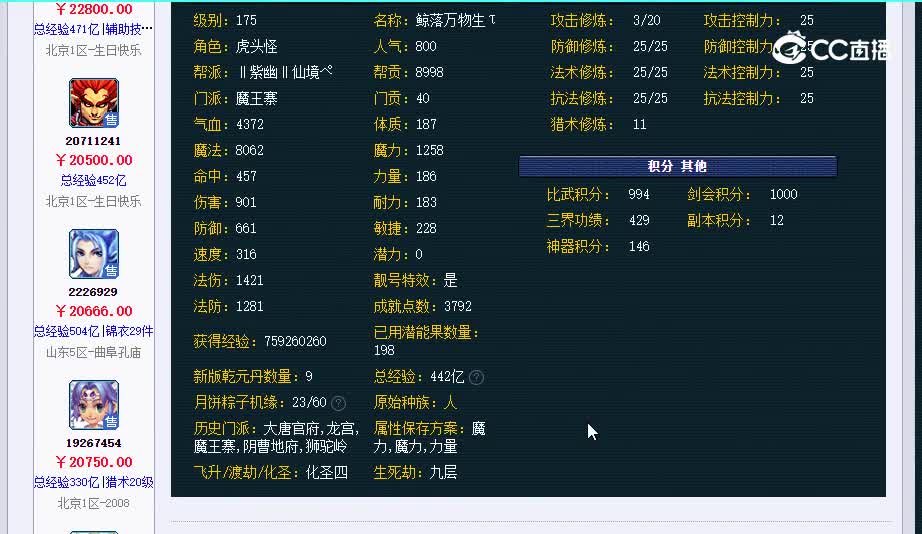Click the help icon next to 总经验 442亿
The width and height of the screenshot is (922, 534).
[x=477, y=378]
